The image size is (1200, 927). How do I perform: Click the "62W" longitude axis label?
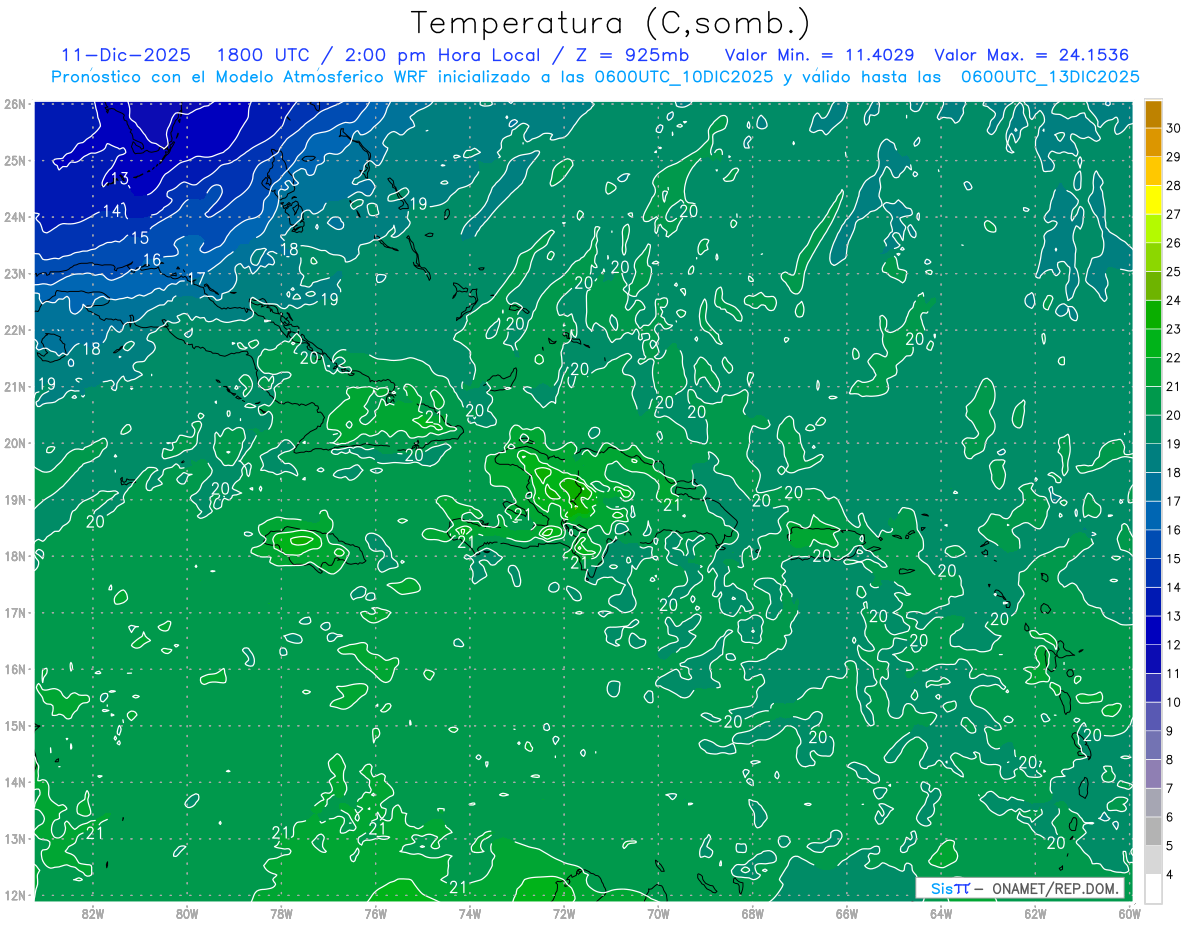(x=1035, y=914)
